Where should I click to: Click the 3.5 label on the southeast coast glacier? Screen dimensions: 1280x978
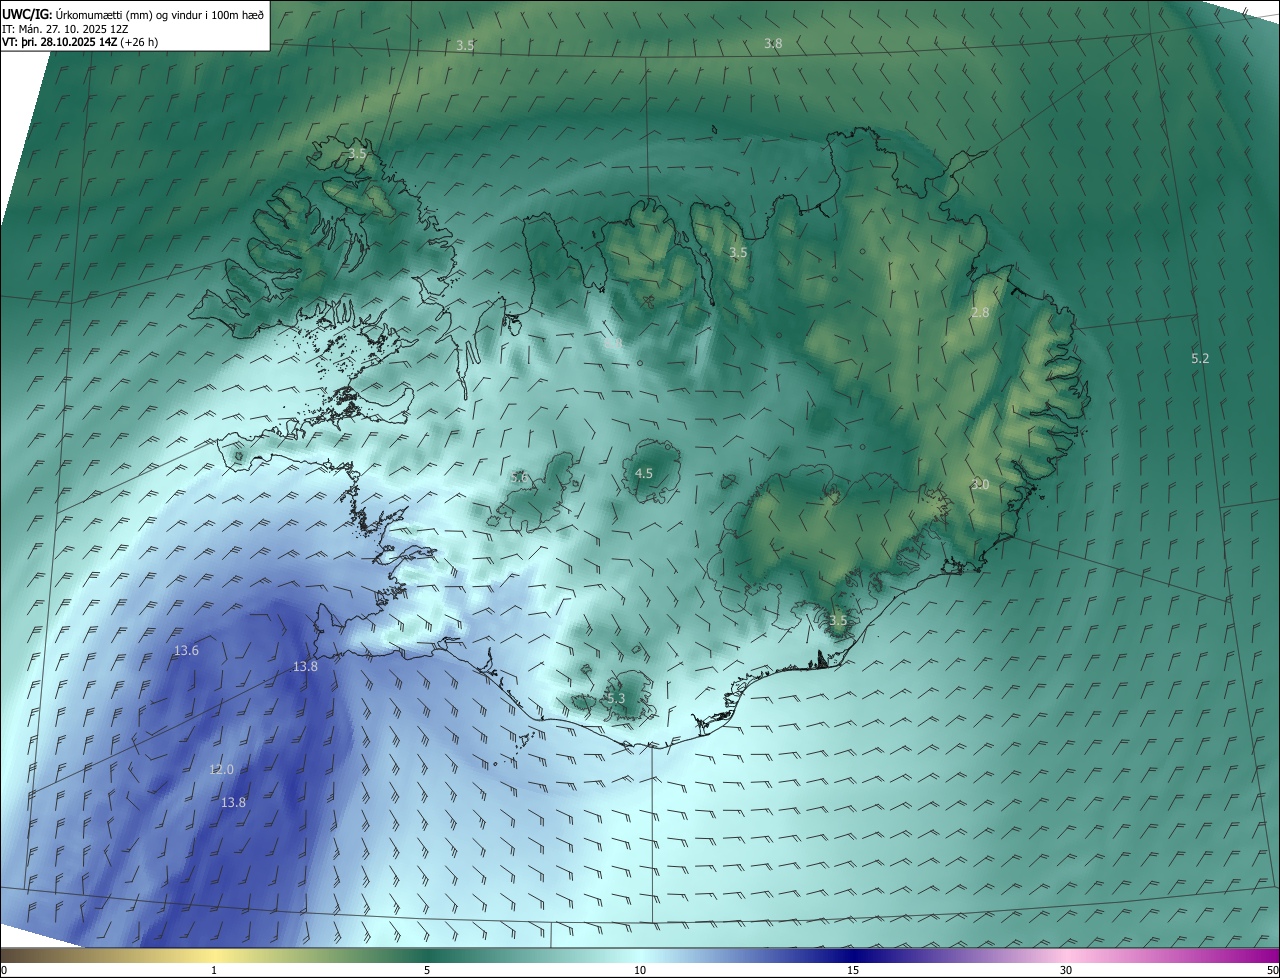click(838, 620)
